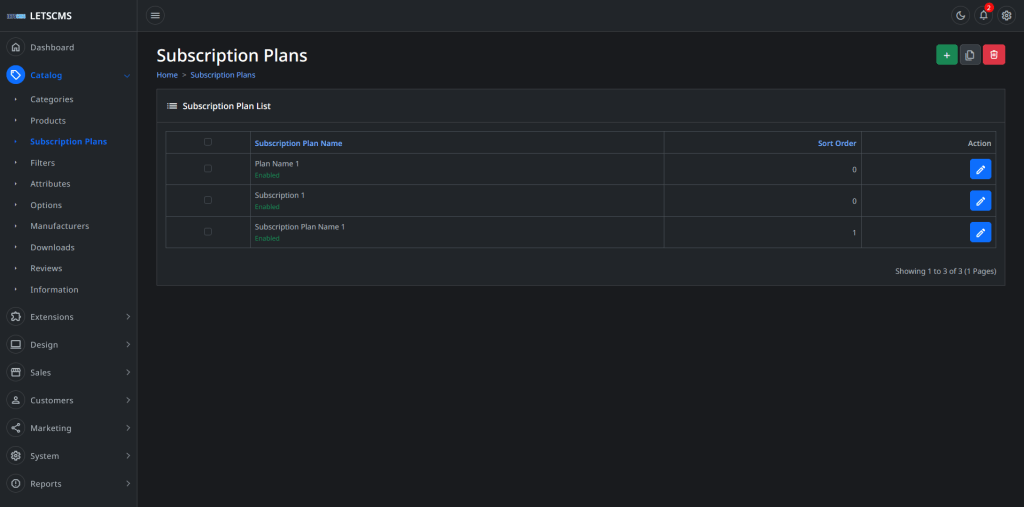
Task: Click the Catalog tag icon
Action: (x=16, y=75)
